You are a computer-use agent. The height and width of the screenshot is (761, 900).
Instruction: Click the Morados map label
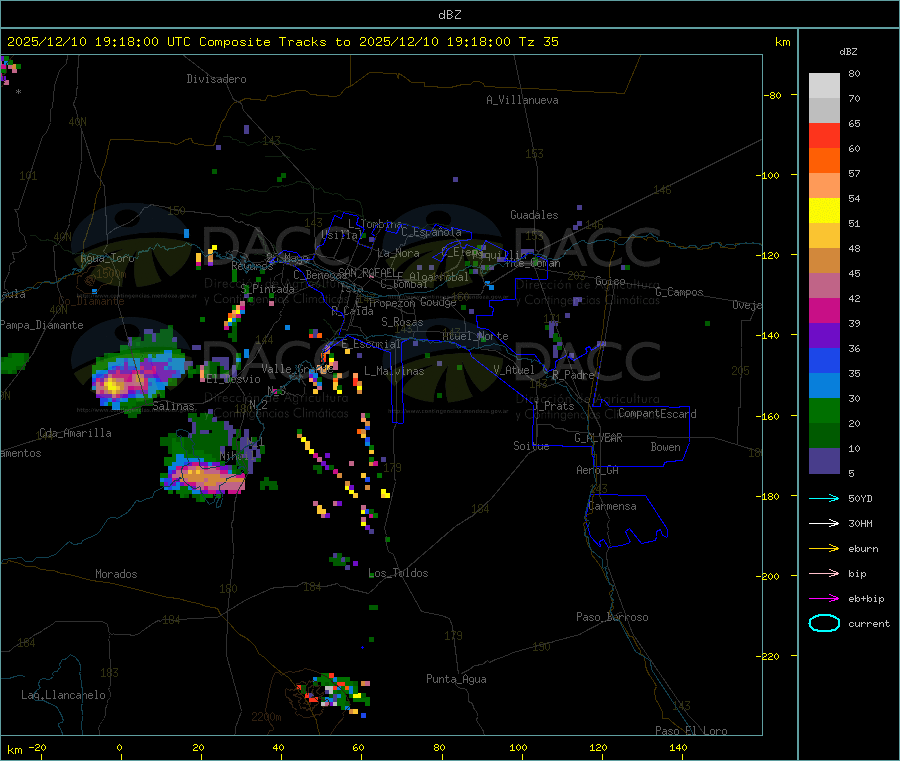tap(116, 574)
